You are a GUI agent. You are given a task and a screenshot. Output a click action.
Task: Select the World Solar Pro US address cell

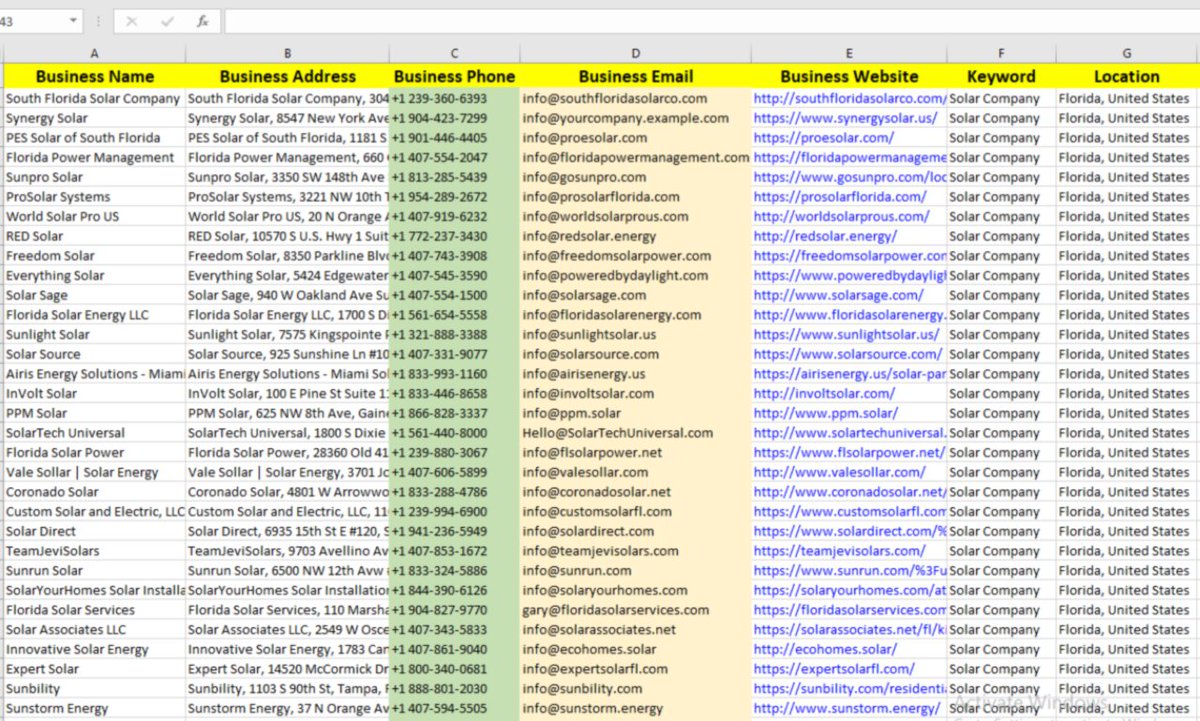(287, 217)
